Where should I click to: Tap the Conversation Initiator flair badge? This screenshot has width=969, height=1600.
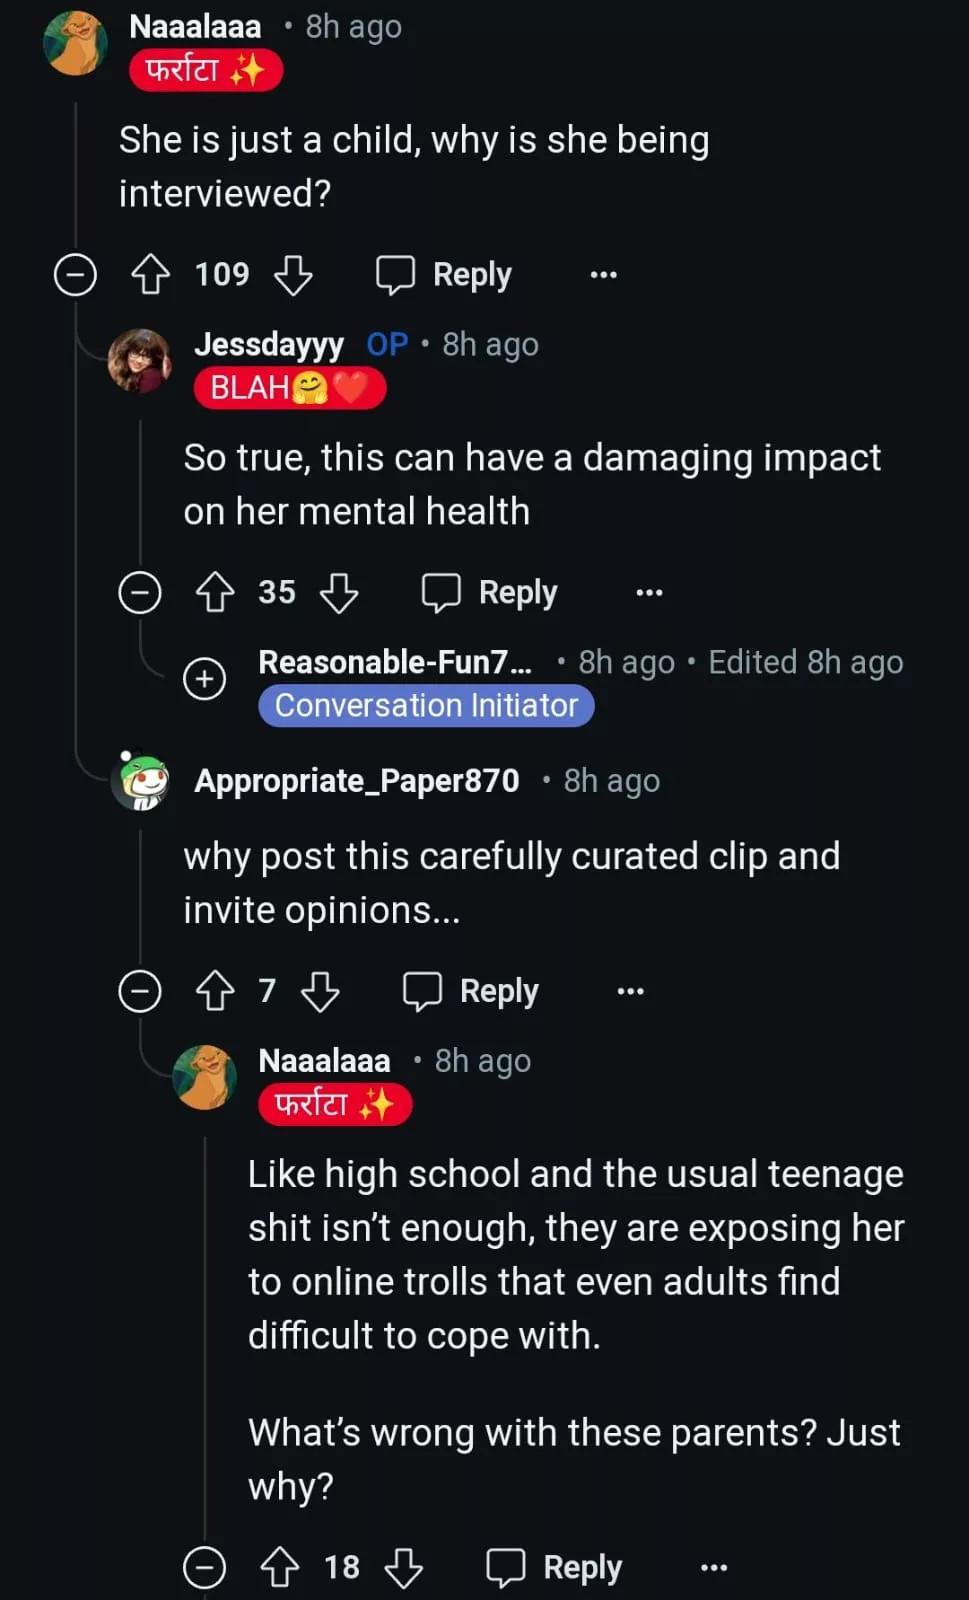tap(426, 706)
